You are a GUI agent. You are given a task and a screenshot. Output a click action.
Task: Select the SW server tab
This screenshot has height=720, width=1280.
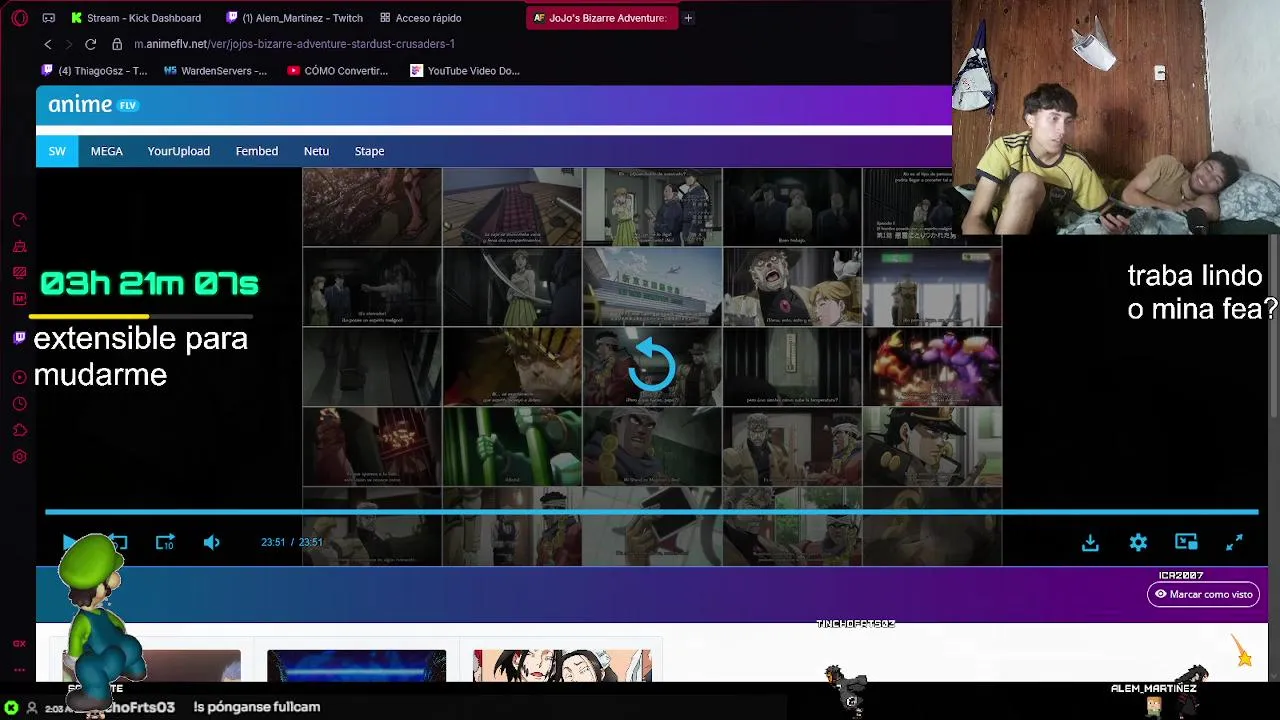57,151
